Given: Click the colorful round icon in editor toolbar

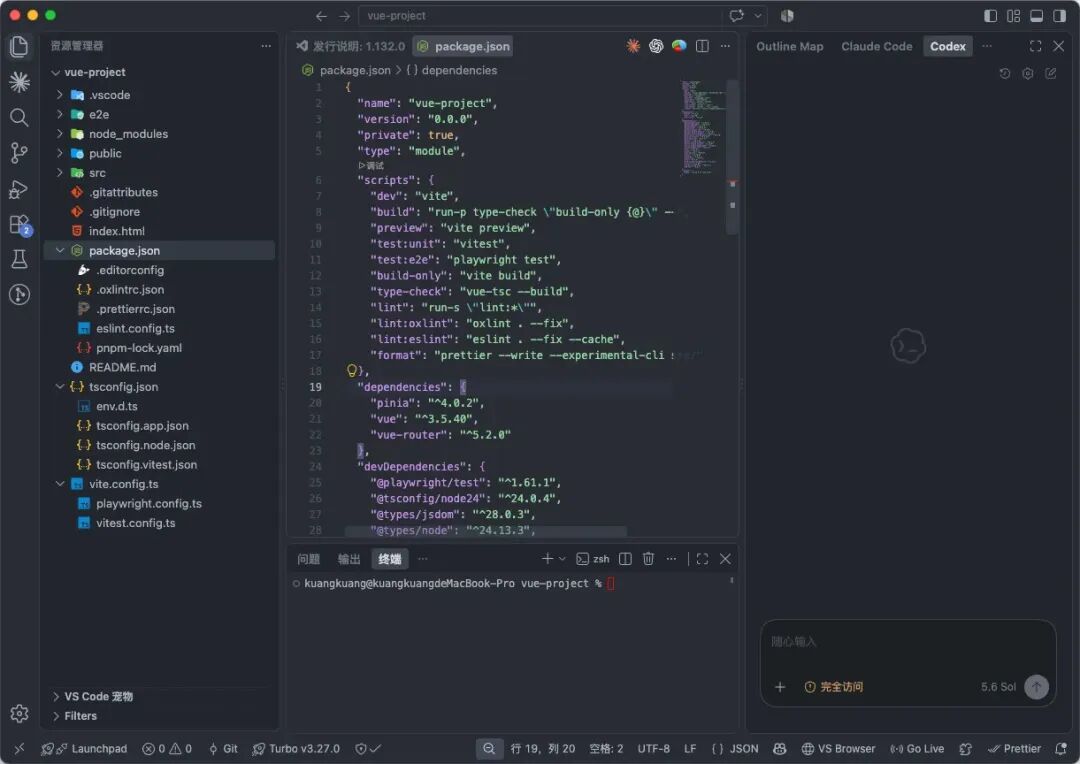Looking at the screenshot, I should click(679, 46).
